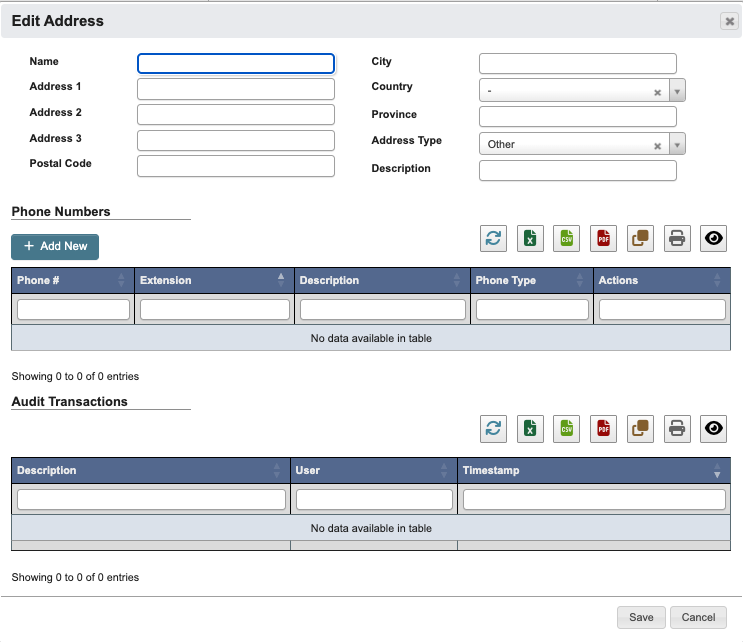Click the Address 1 field
743x642 pixels.
(x=236, y=89)
